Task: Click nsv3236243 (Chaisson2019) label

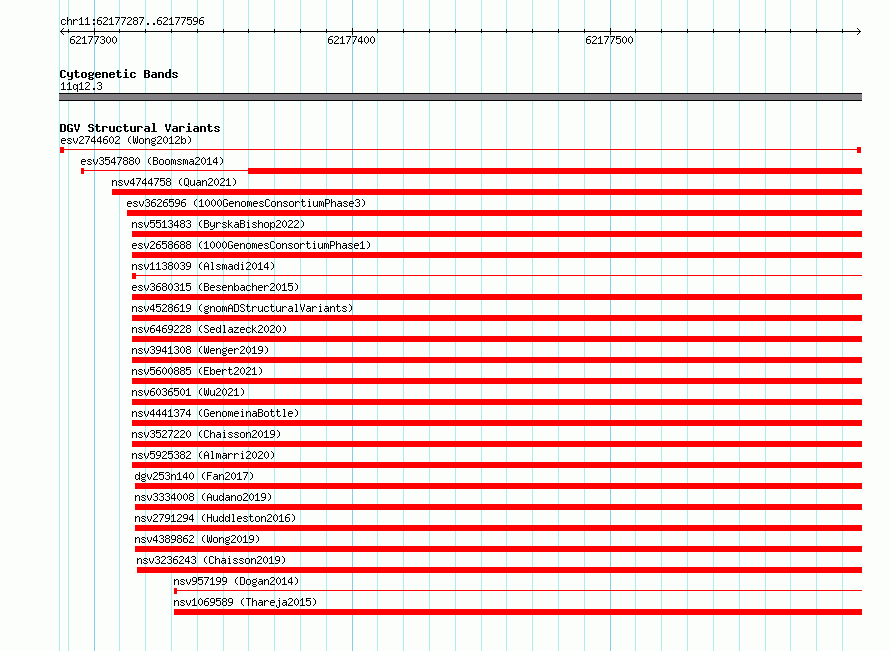Action: coord(211,560)
